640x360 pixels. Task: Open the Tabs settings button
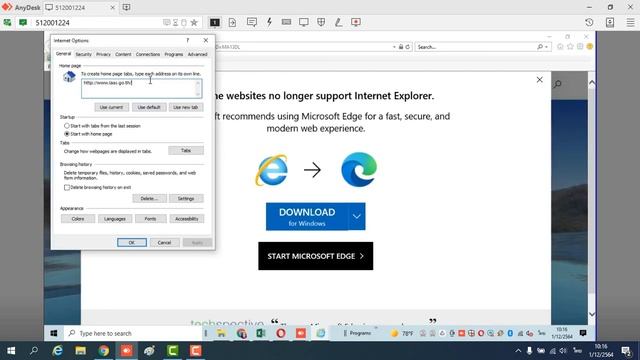(186, 151)
